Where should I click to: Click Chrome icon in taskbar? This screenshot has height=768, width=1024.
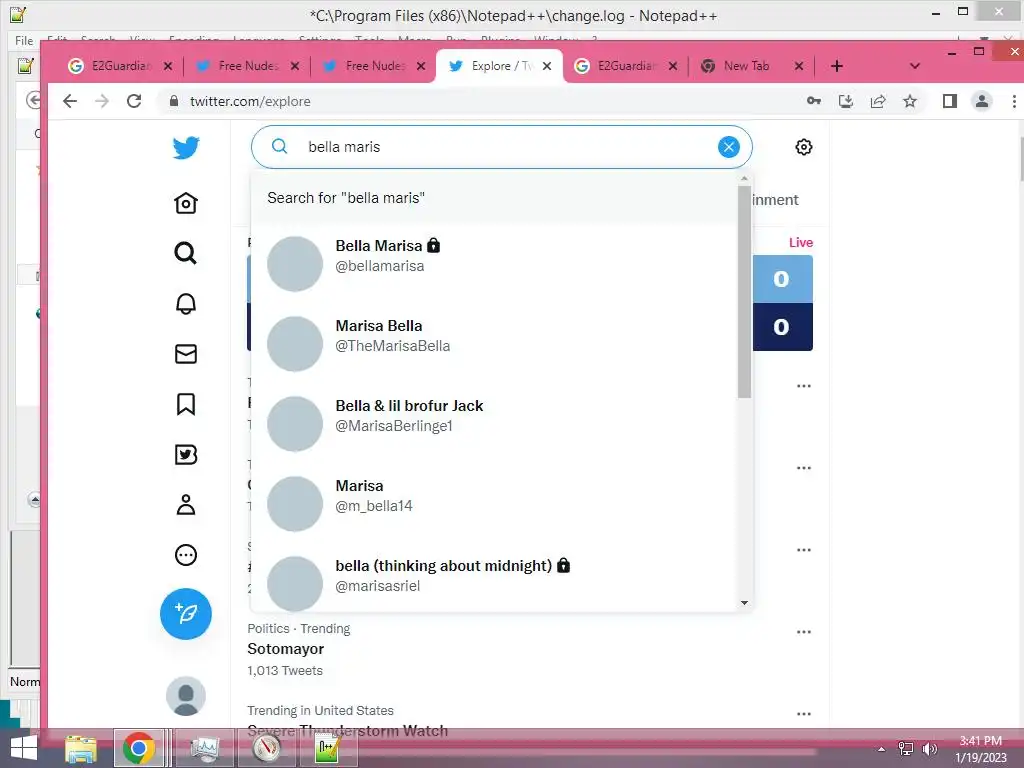click(138, 748)
